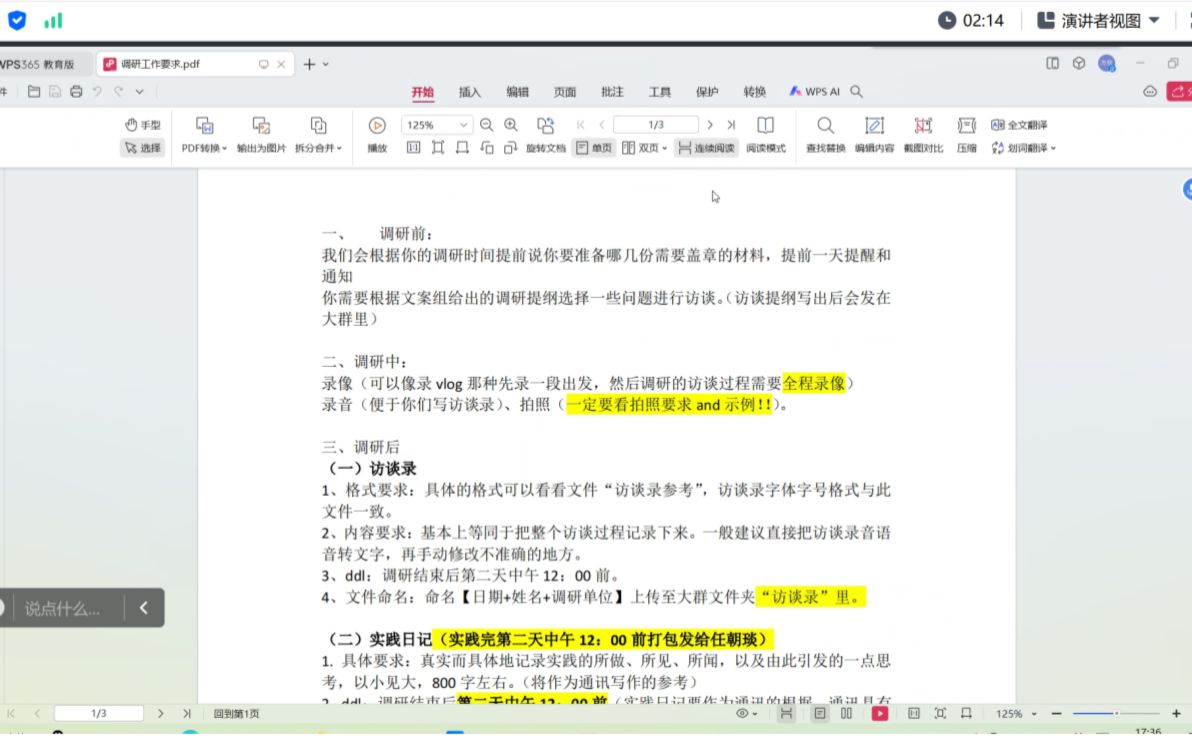1192x740 pixels.
Task: Click the 全文翻译 full translation button
Action: [x=1019, y=125]
